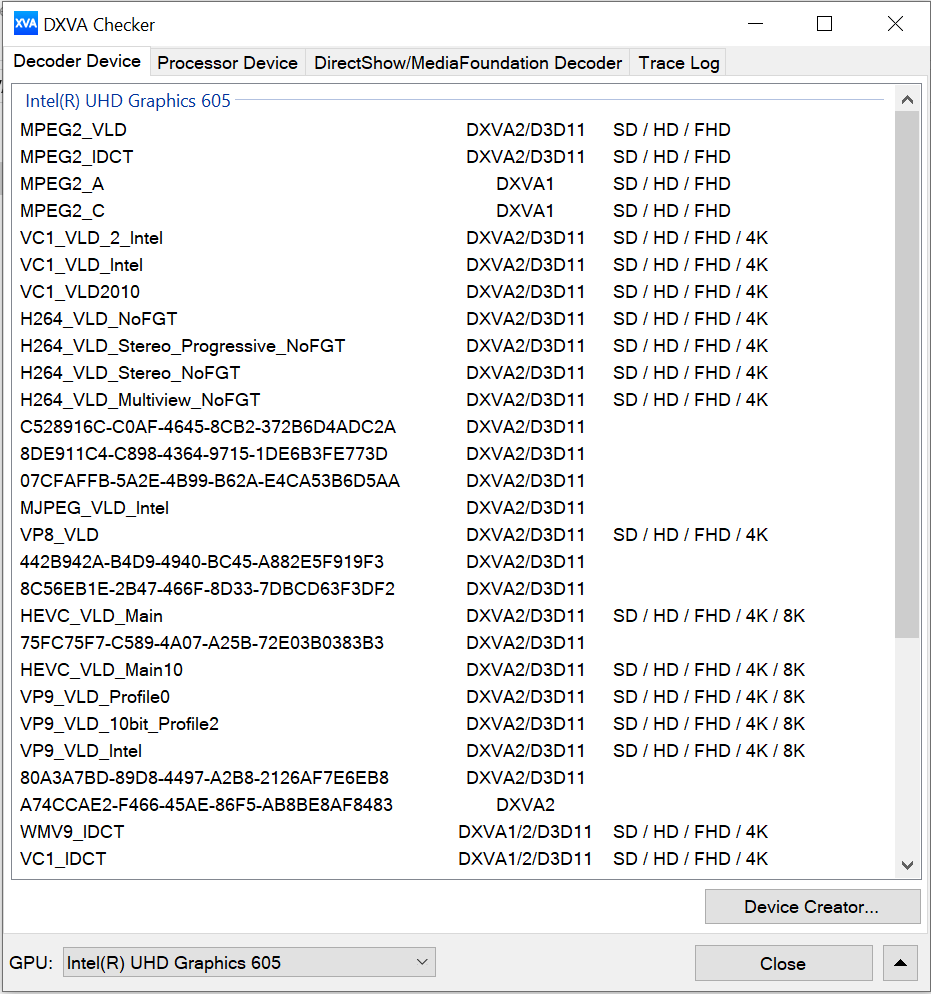The width and height of the screenshot is (931, 994).
Task: Switch to the Processor Device tab
Action: [227, 63]
